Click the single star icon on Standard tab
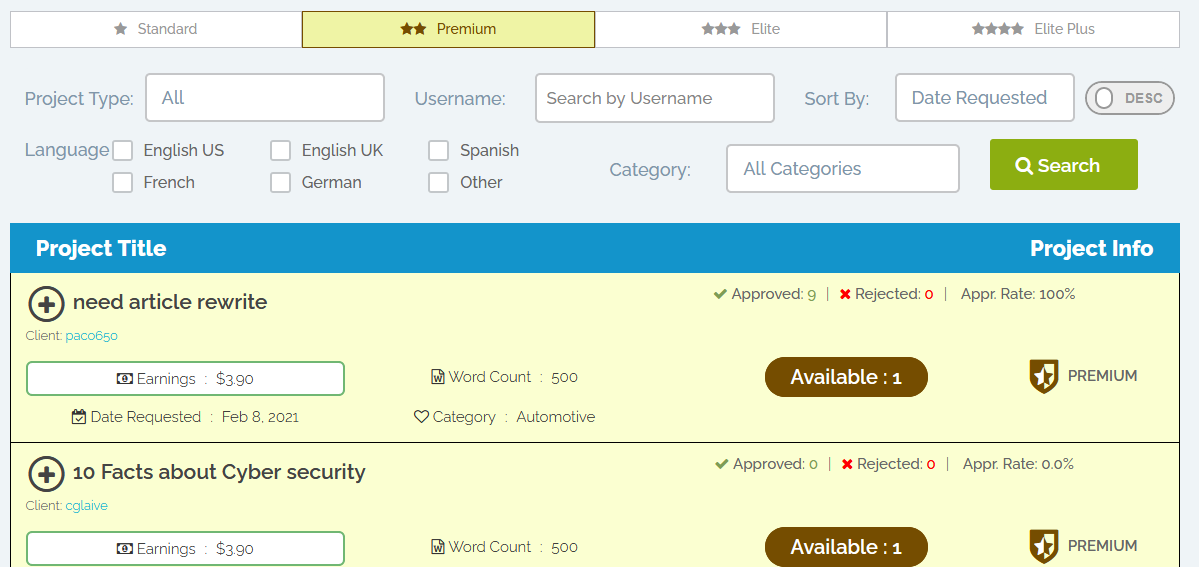The height and width of the screenshot is (567, 1199). (x=120, y=29)
